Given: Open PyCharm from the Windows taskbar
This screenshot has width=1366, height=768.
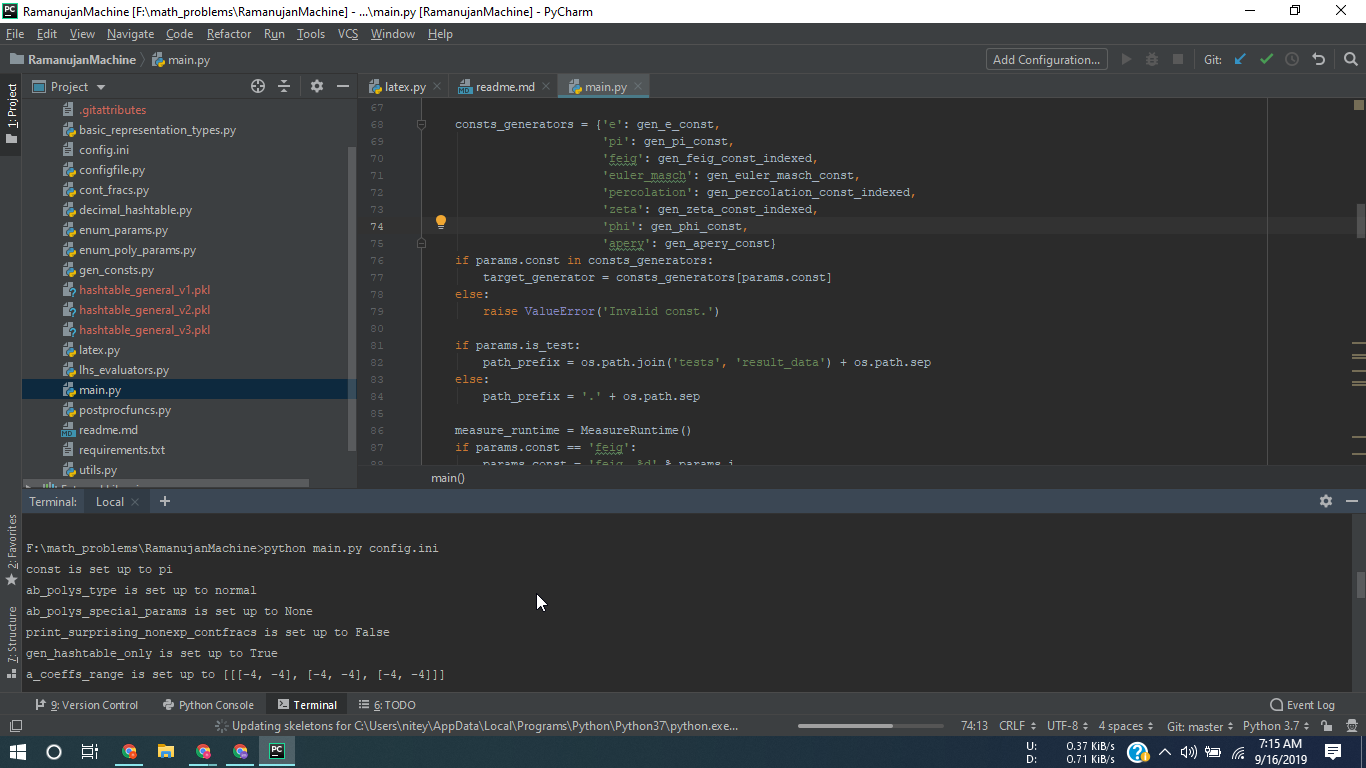Looking at the screenshot, I should pyautogui.click(x=276, y=751).
